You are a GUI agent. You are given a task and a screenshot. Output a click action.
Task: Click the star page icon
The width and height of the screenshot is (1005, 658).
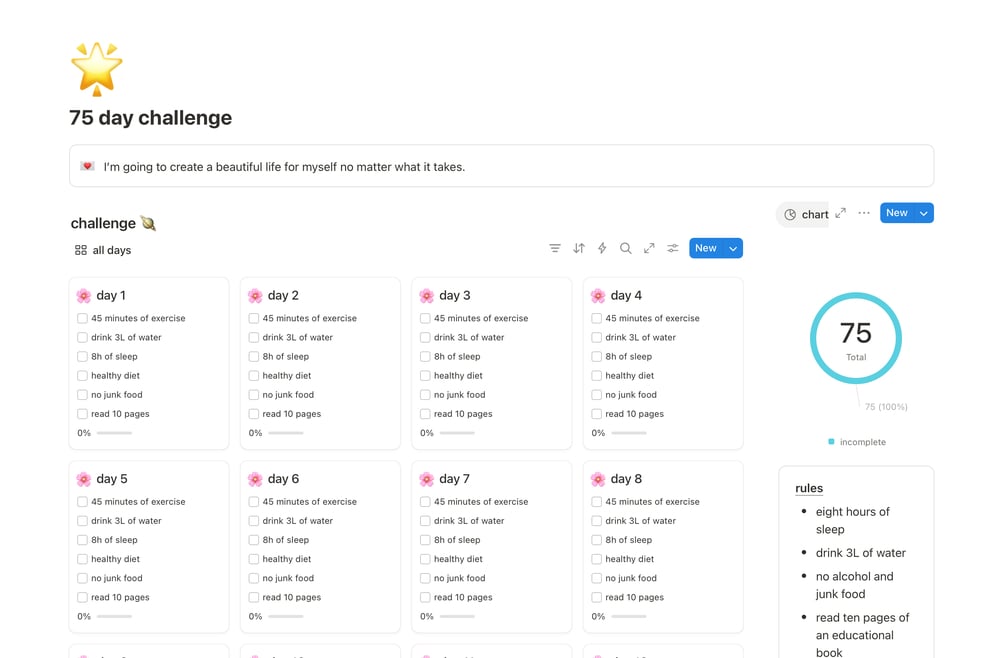click(96, 69)
